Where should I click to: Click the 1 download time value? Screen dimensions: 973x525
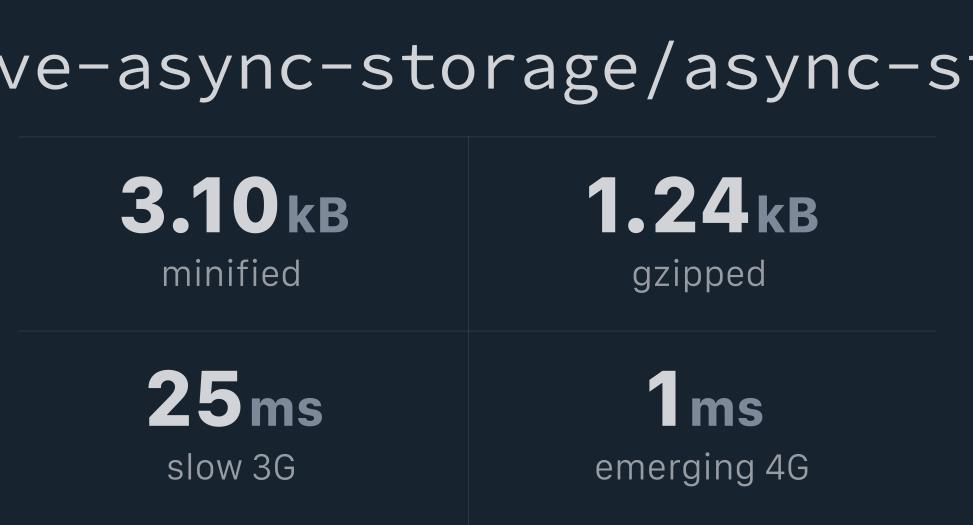(x=664, y=399)
